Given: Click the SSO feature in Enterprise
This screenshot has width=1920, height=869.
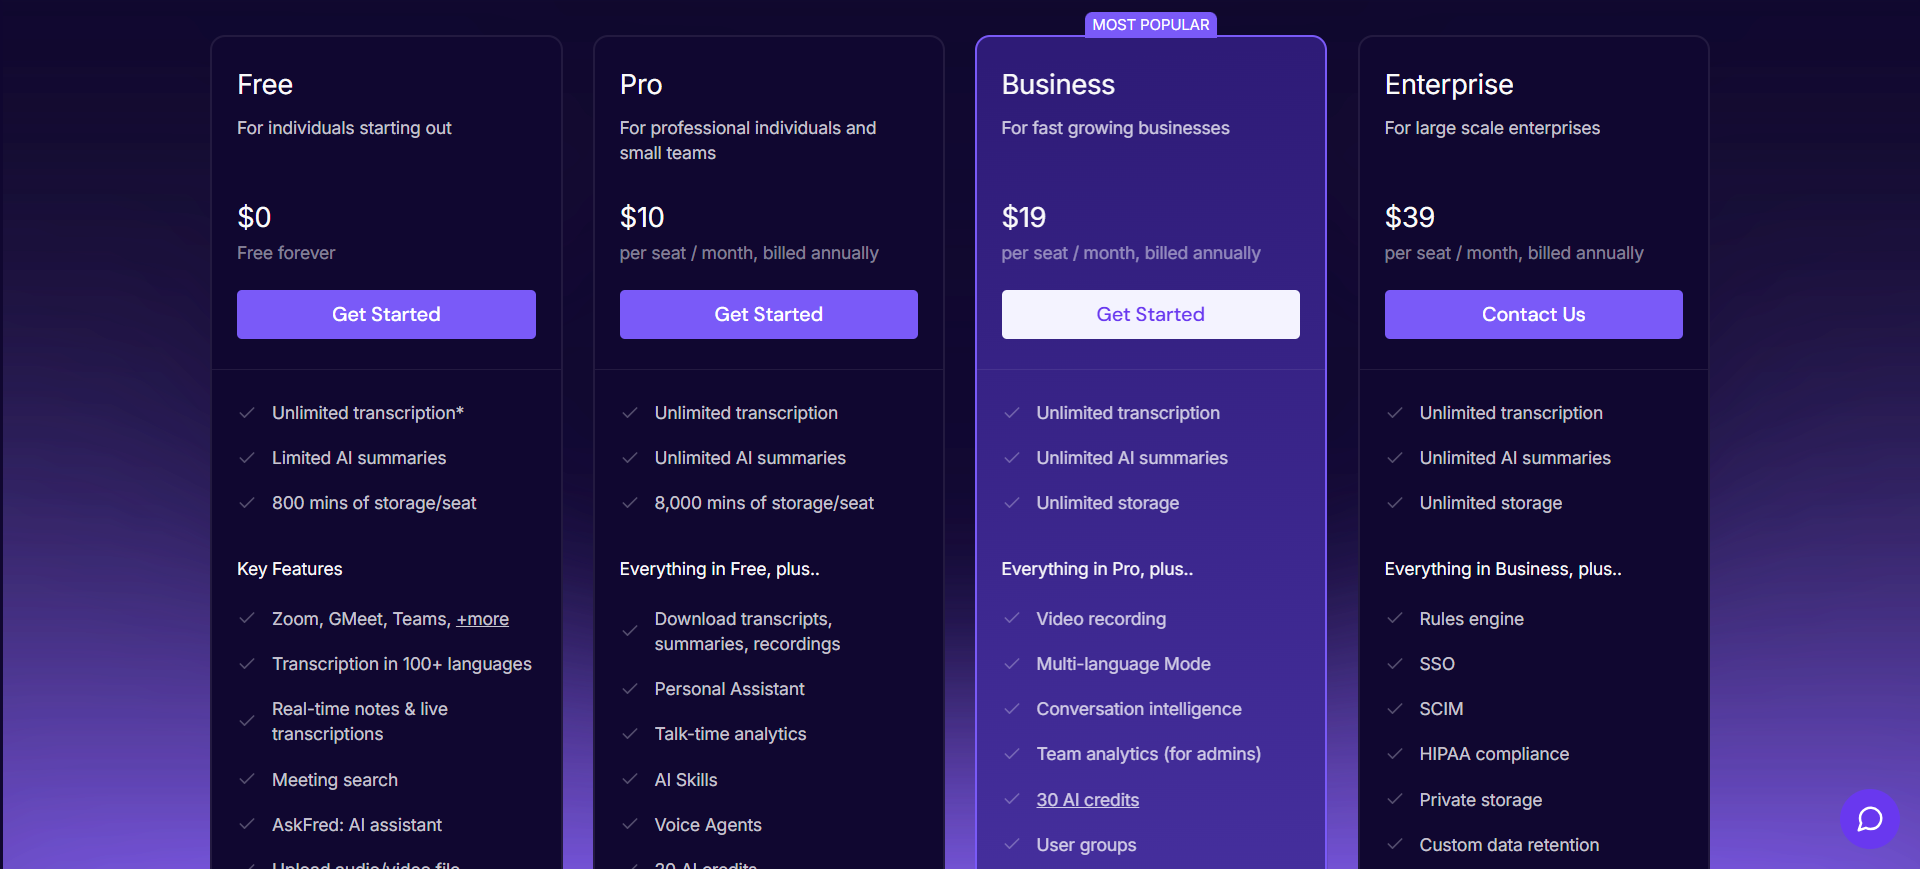Looking at the screenshot, I should (x=1437, y=664).
